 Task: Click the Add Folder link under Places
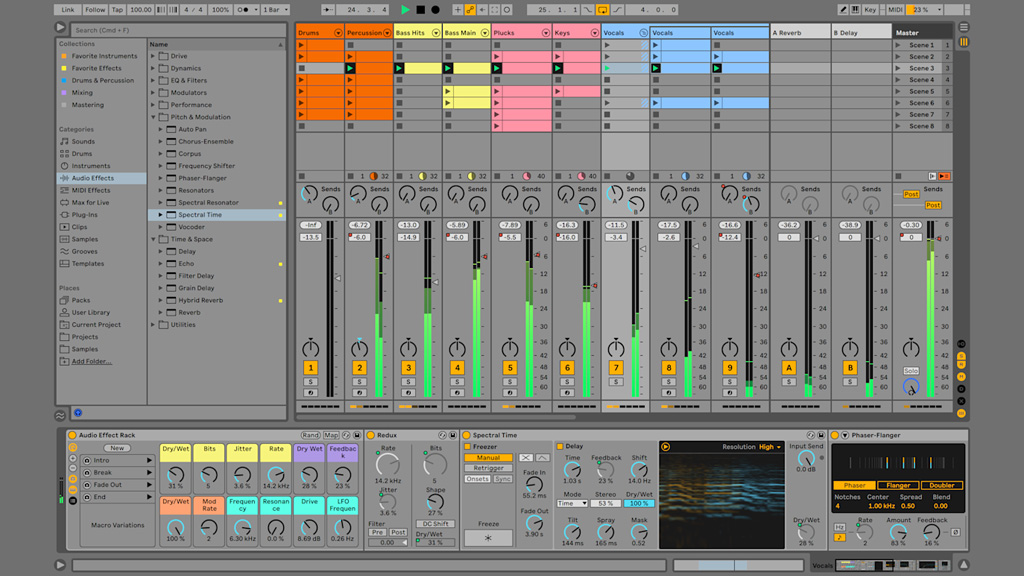[91, 361]
